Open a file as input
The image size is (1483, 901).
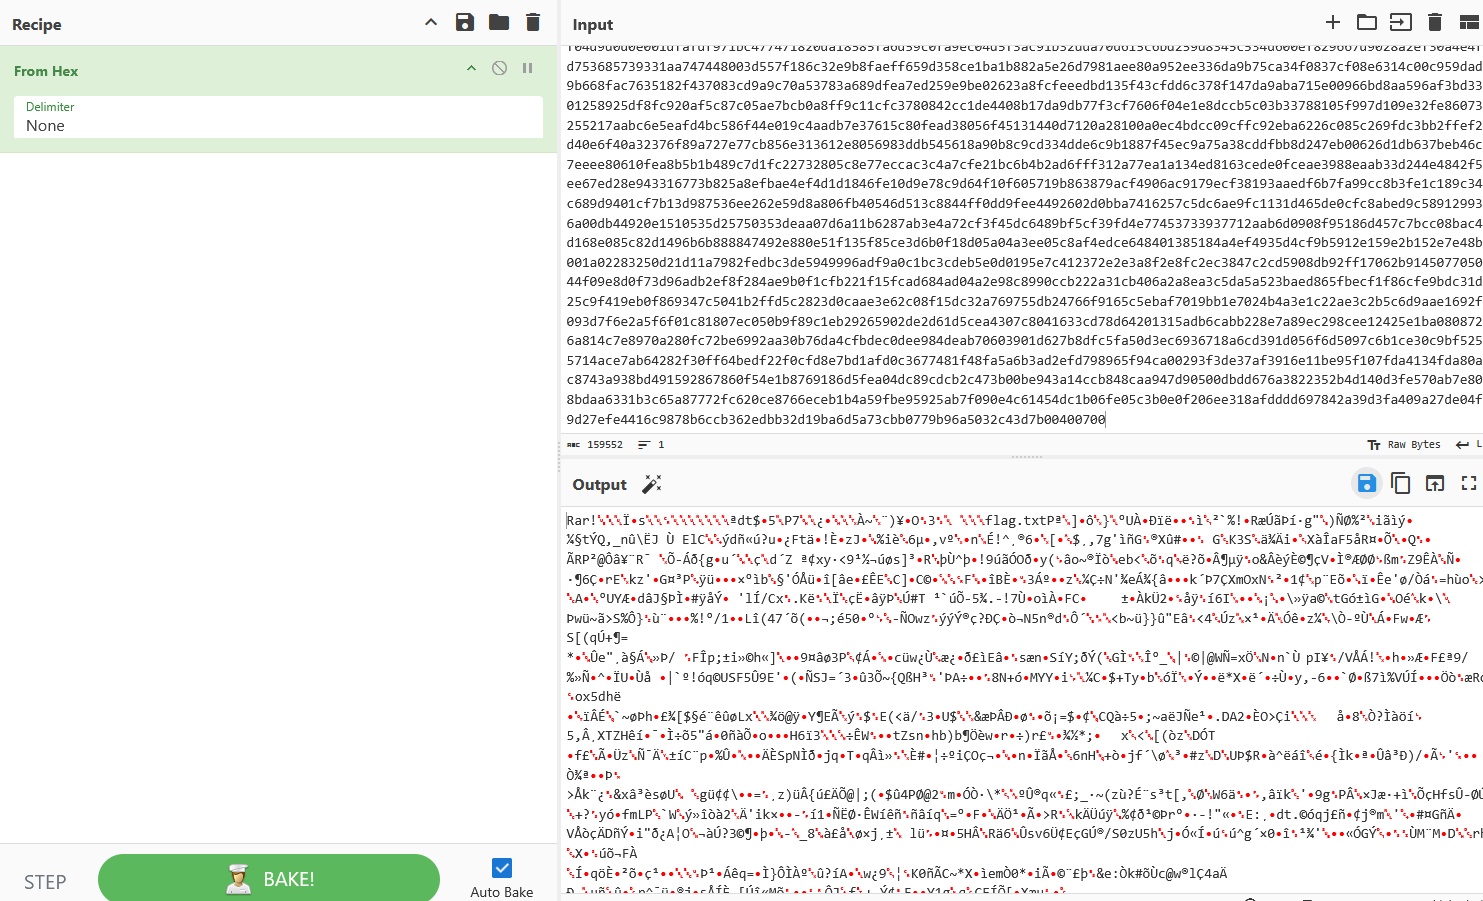pyautogui.click(x=1401, y=22)
